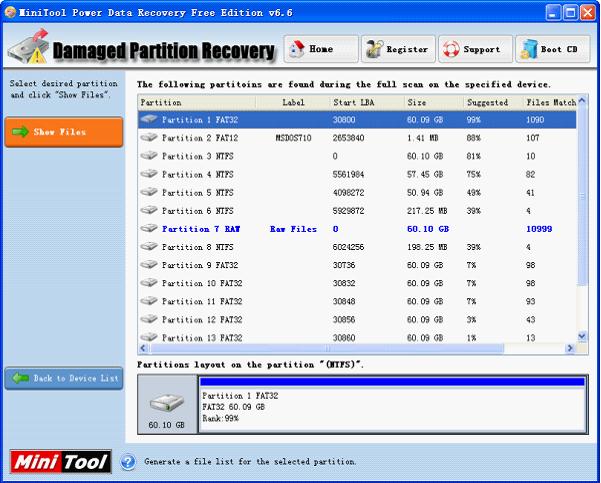Click the Rank:99% text in layout
601x483 pixels.
point(220,418)
